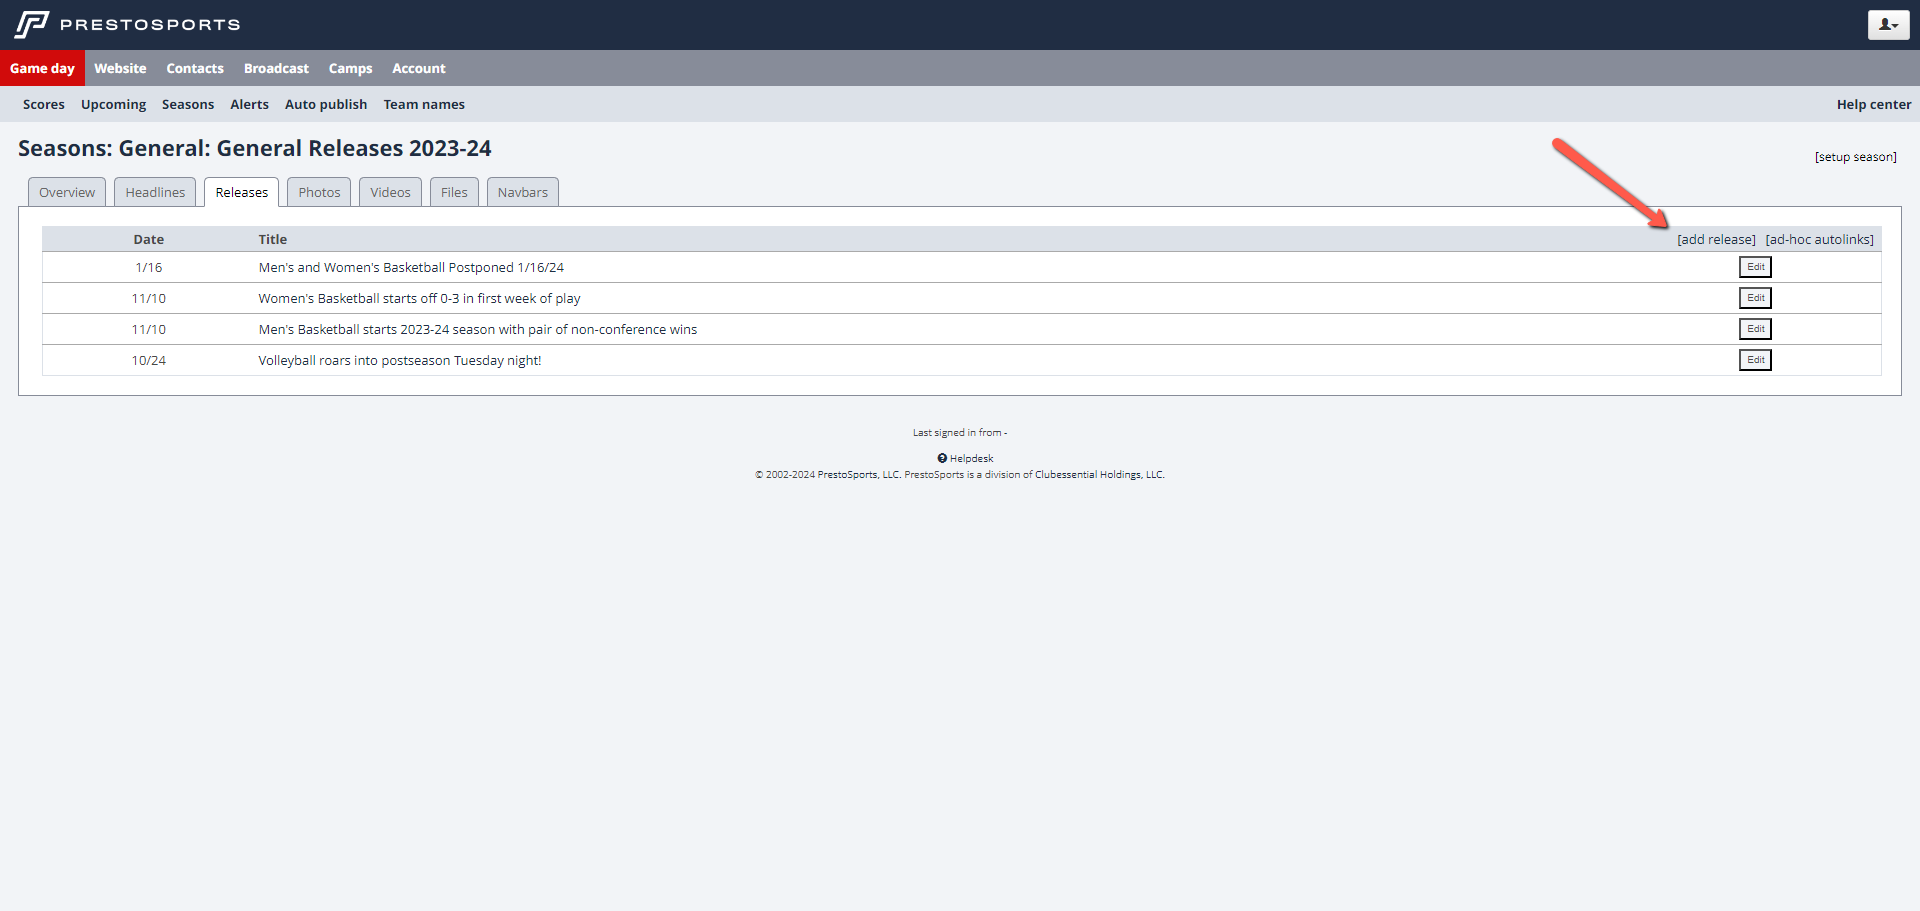Edit the Volleyball roars into postseason release
Image resolution: width=1920 pixels, height=911 pixels.
point(1755,360)
